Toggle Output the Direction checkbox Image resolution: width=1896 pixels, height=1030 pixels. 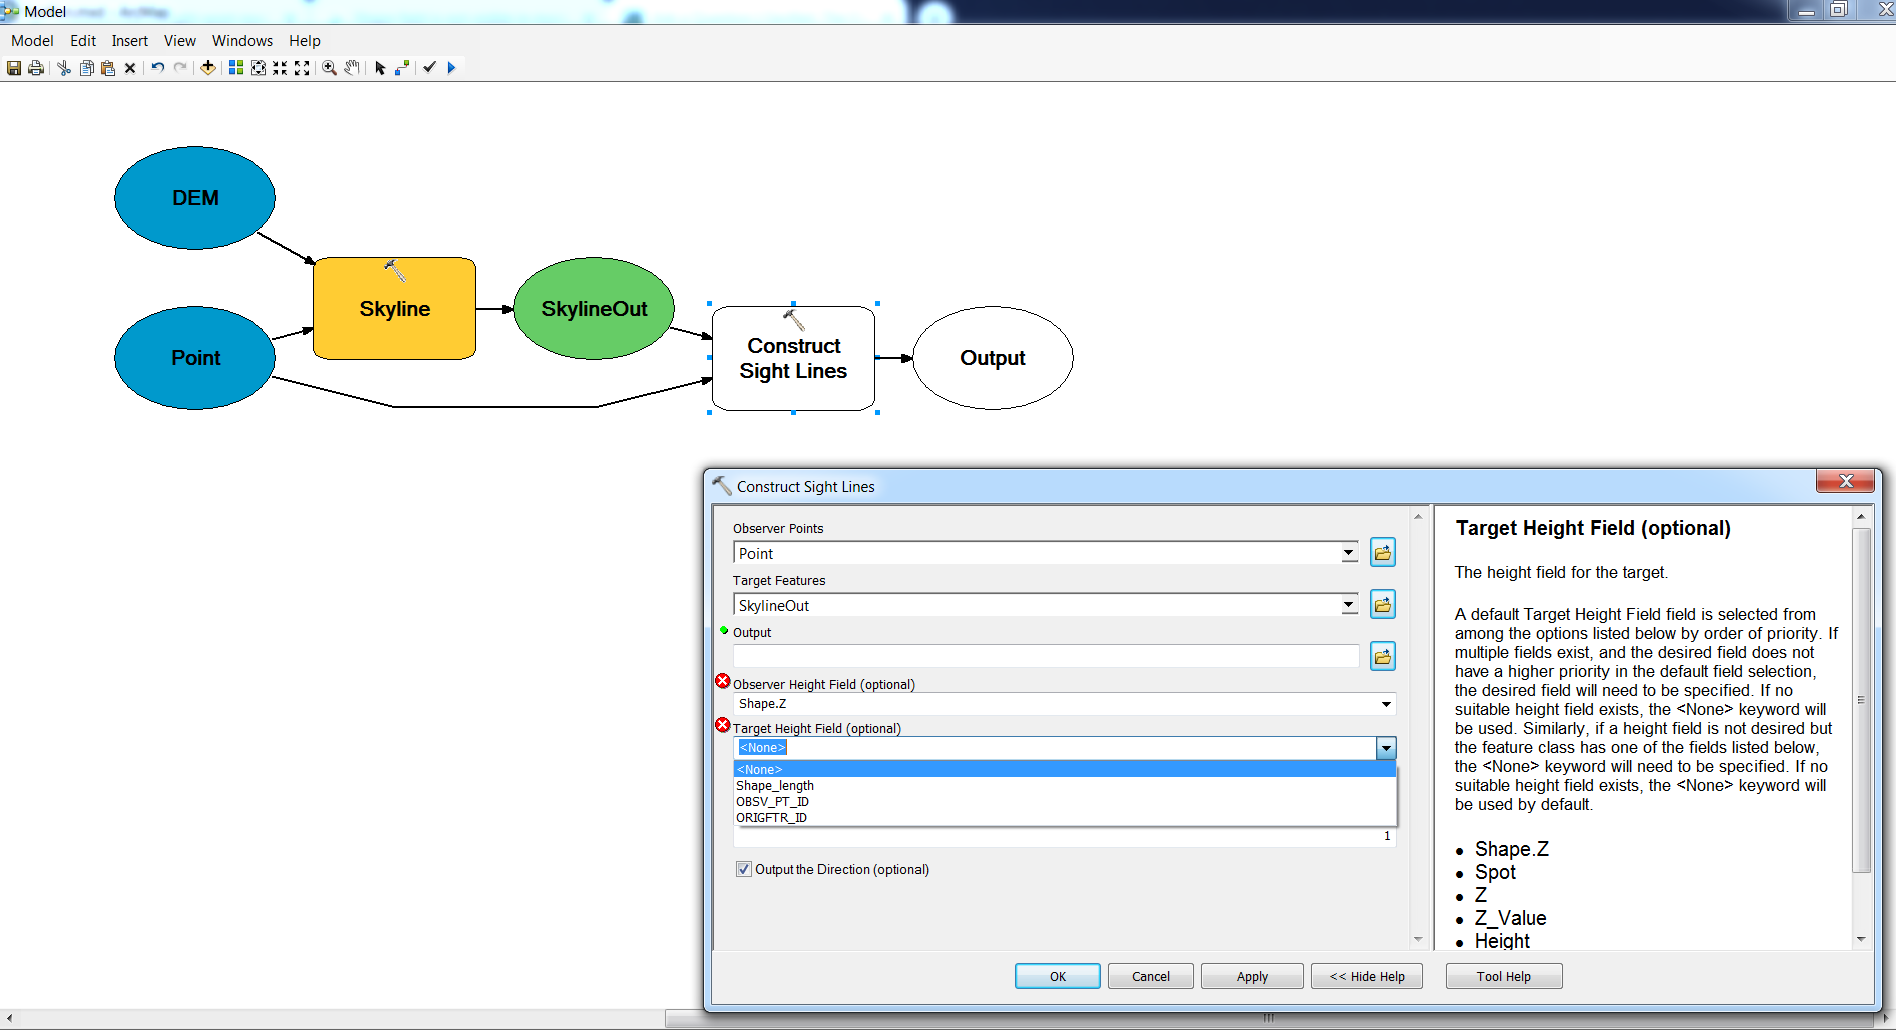coord(744,869)
